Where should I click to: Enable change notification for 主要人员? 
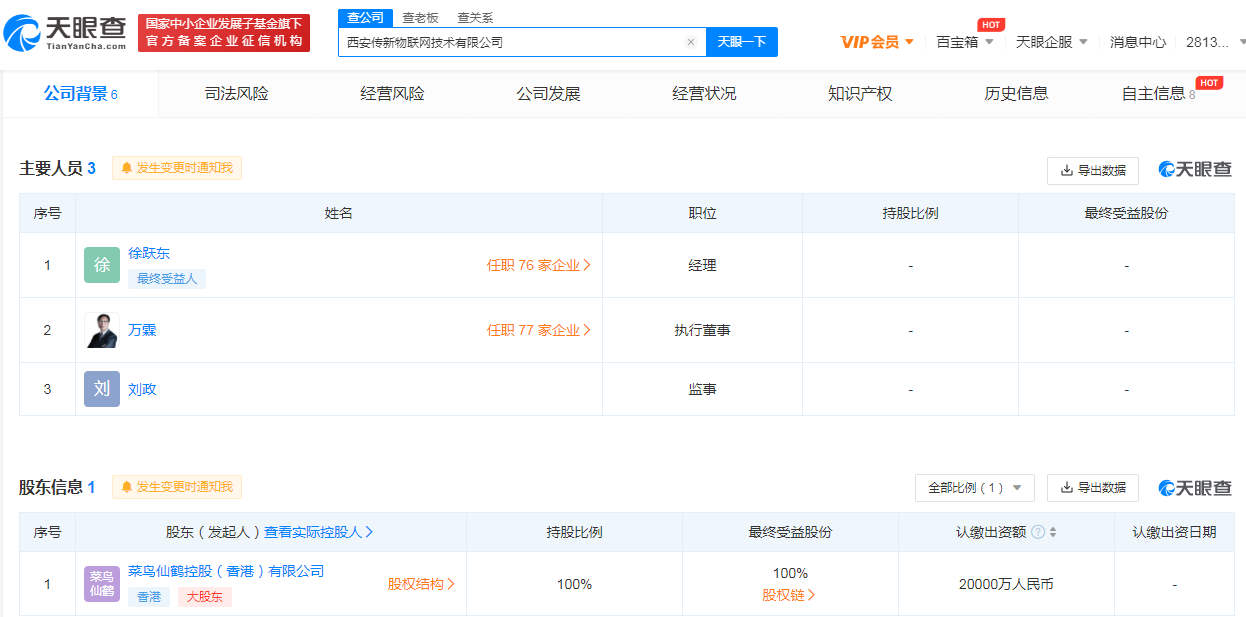point(177,168)
